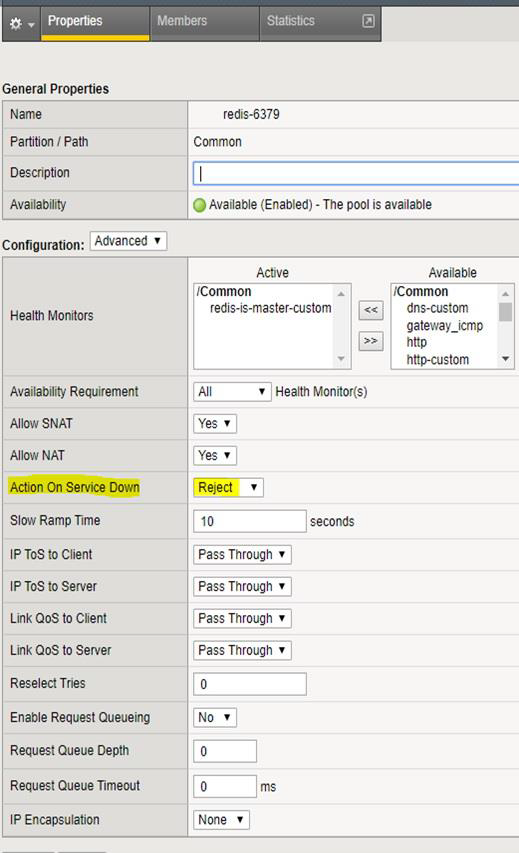Click the green availability status icon
Image resolution: width=519 pixels, height=853 pixels.
(x=200, y=205)
